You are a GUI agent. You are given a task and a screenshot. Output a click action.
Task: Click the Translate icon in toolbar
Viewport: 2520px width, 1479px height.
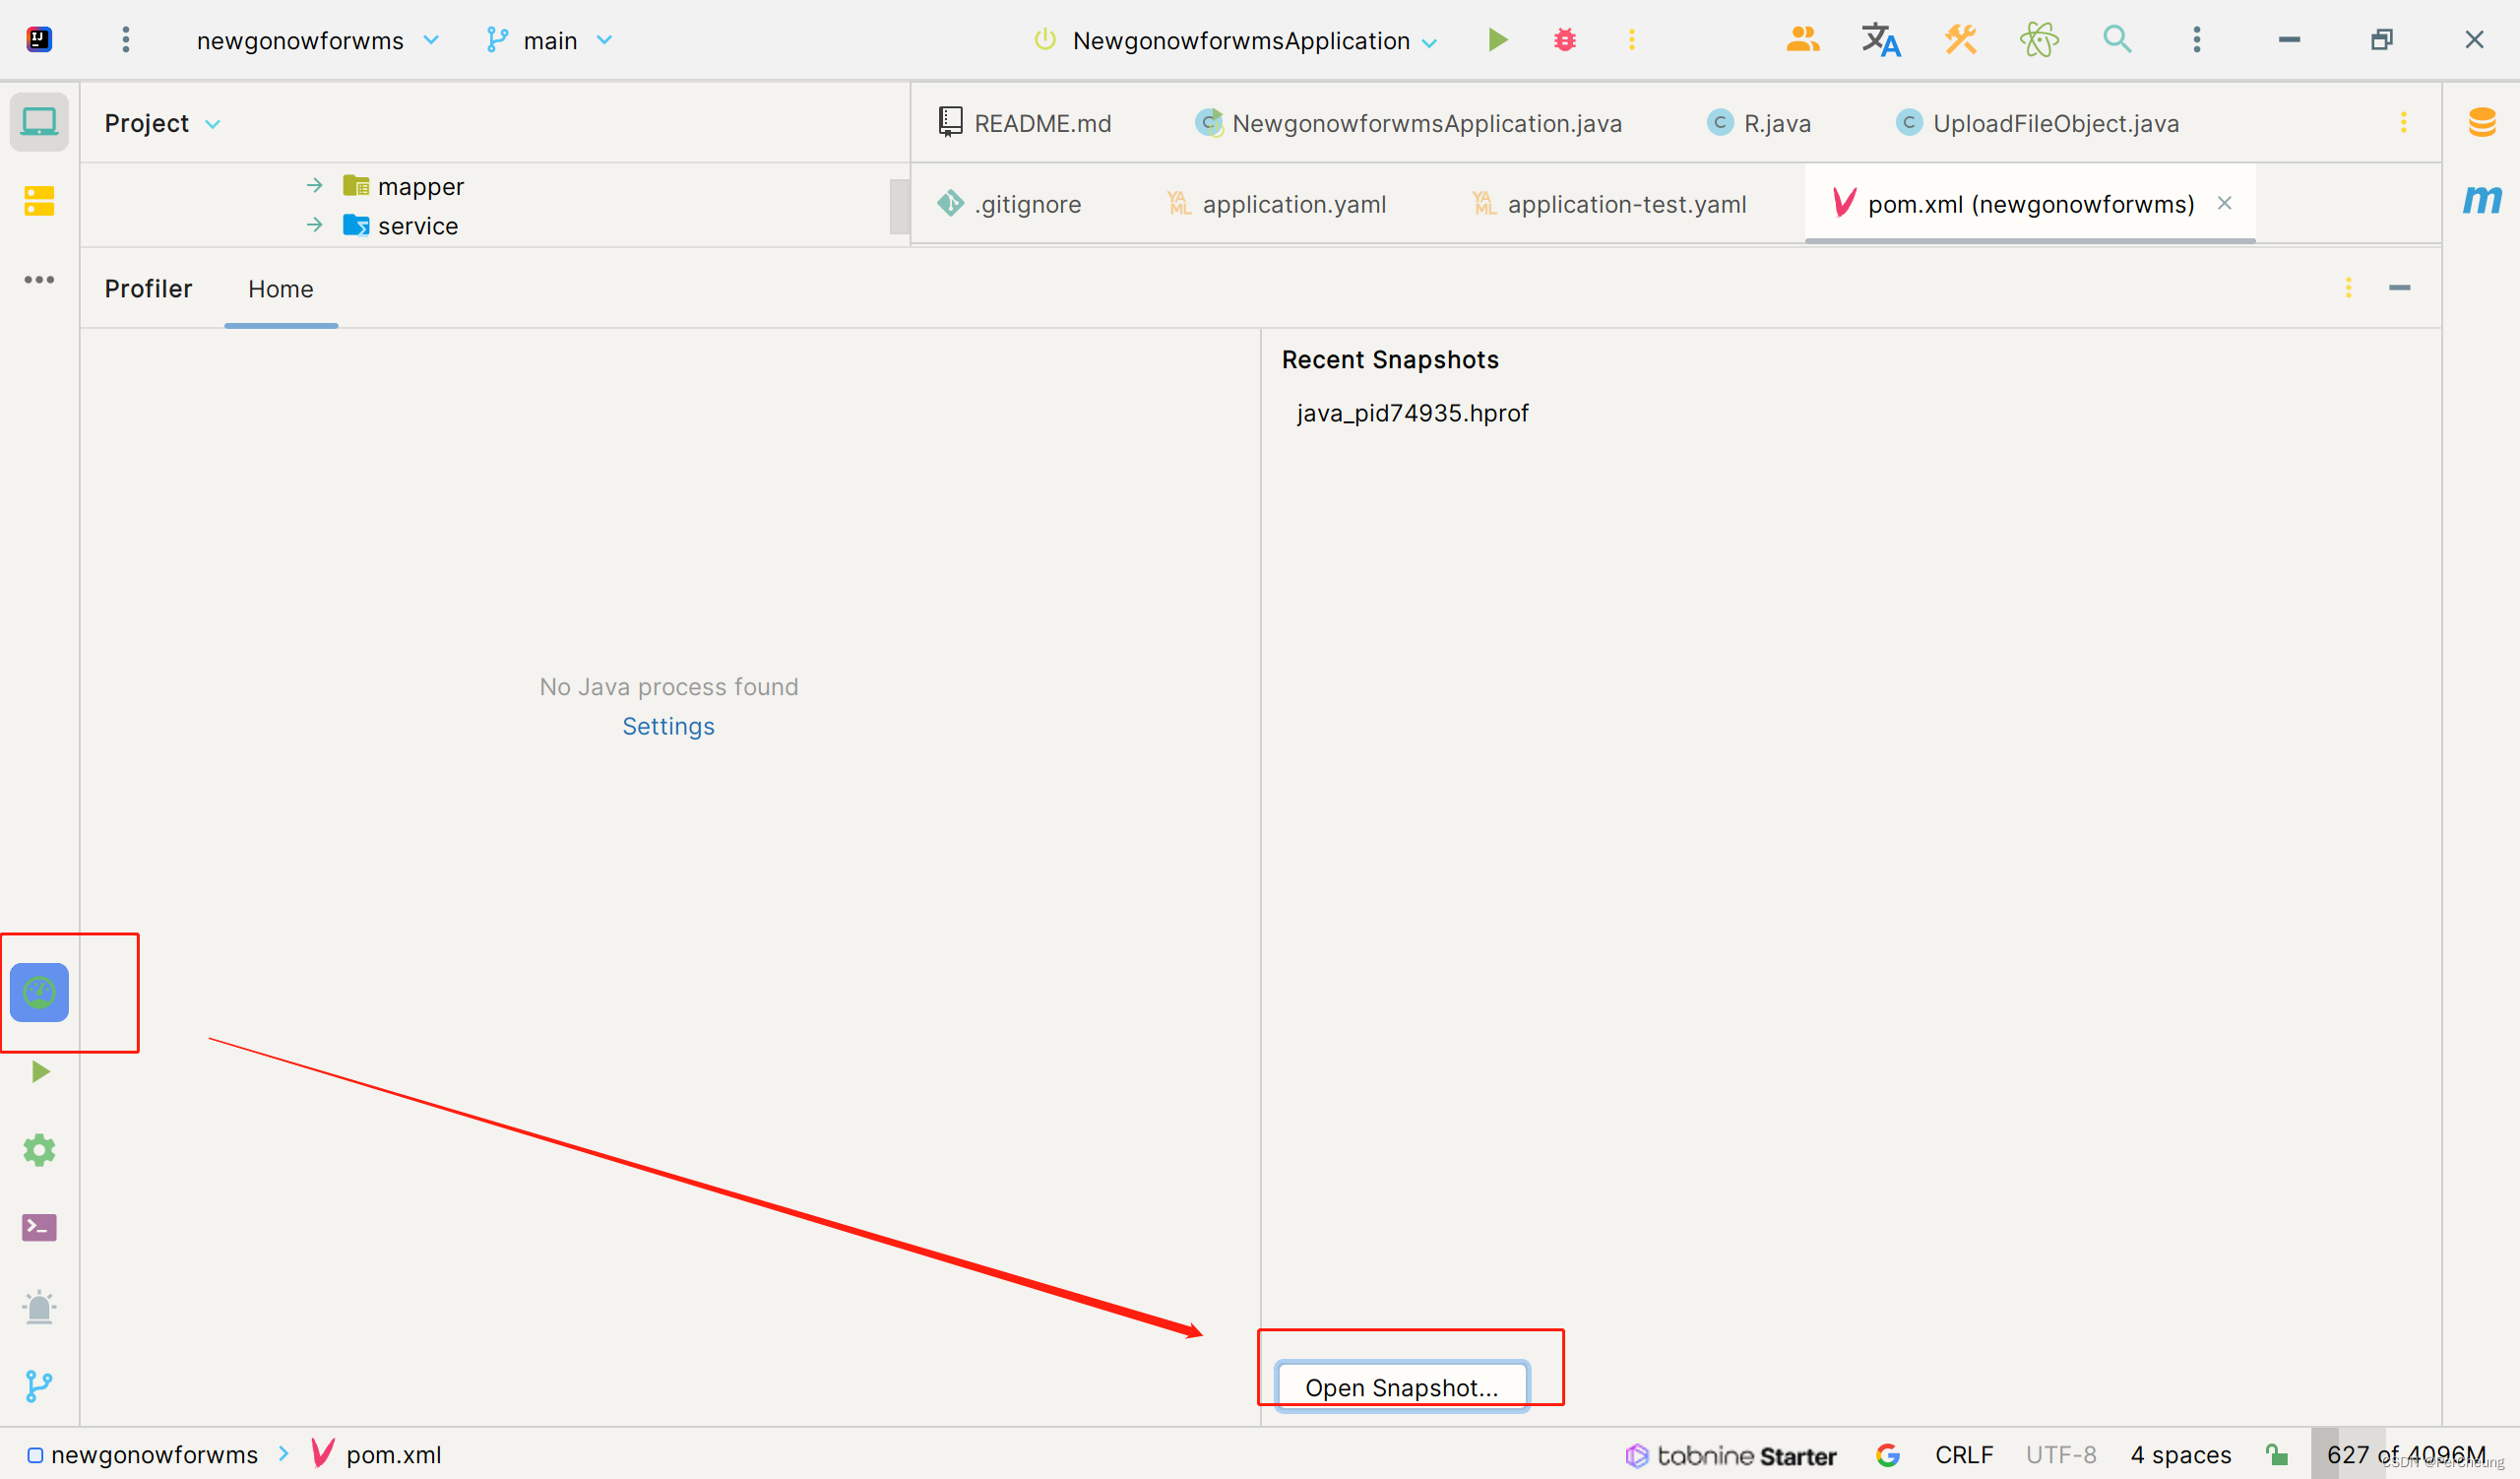pos(1880,40)
